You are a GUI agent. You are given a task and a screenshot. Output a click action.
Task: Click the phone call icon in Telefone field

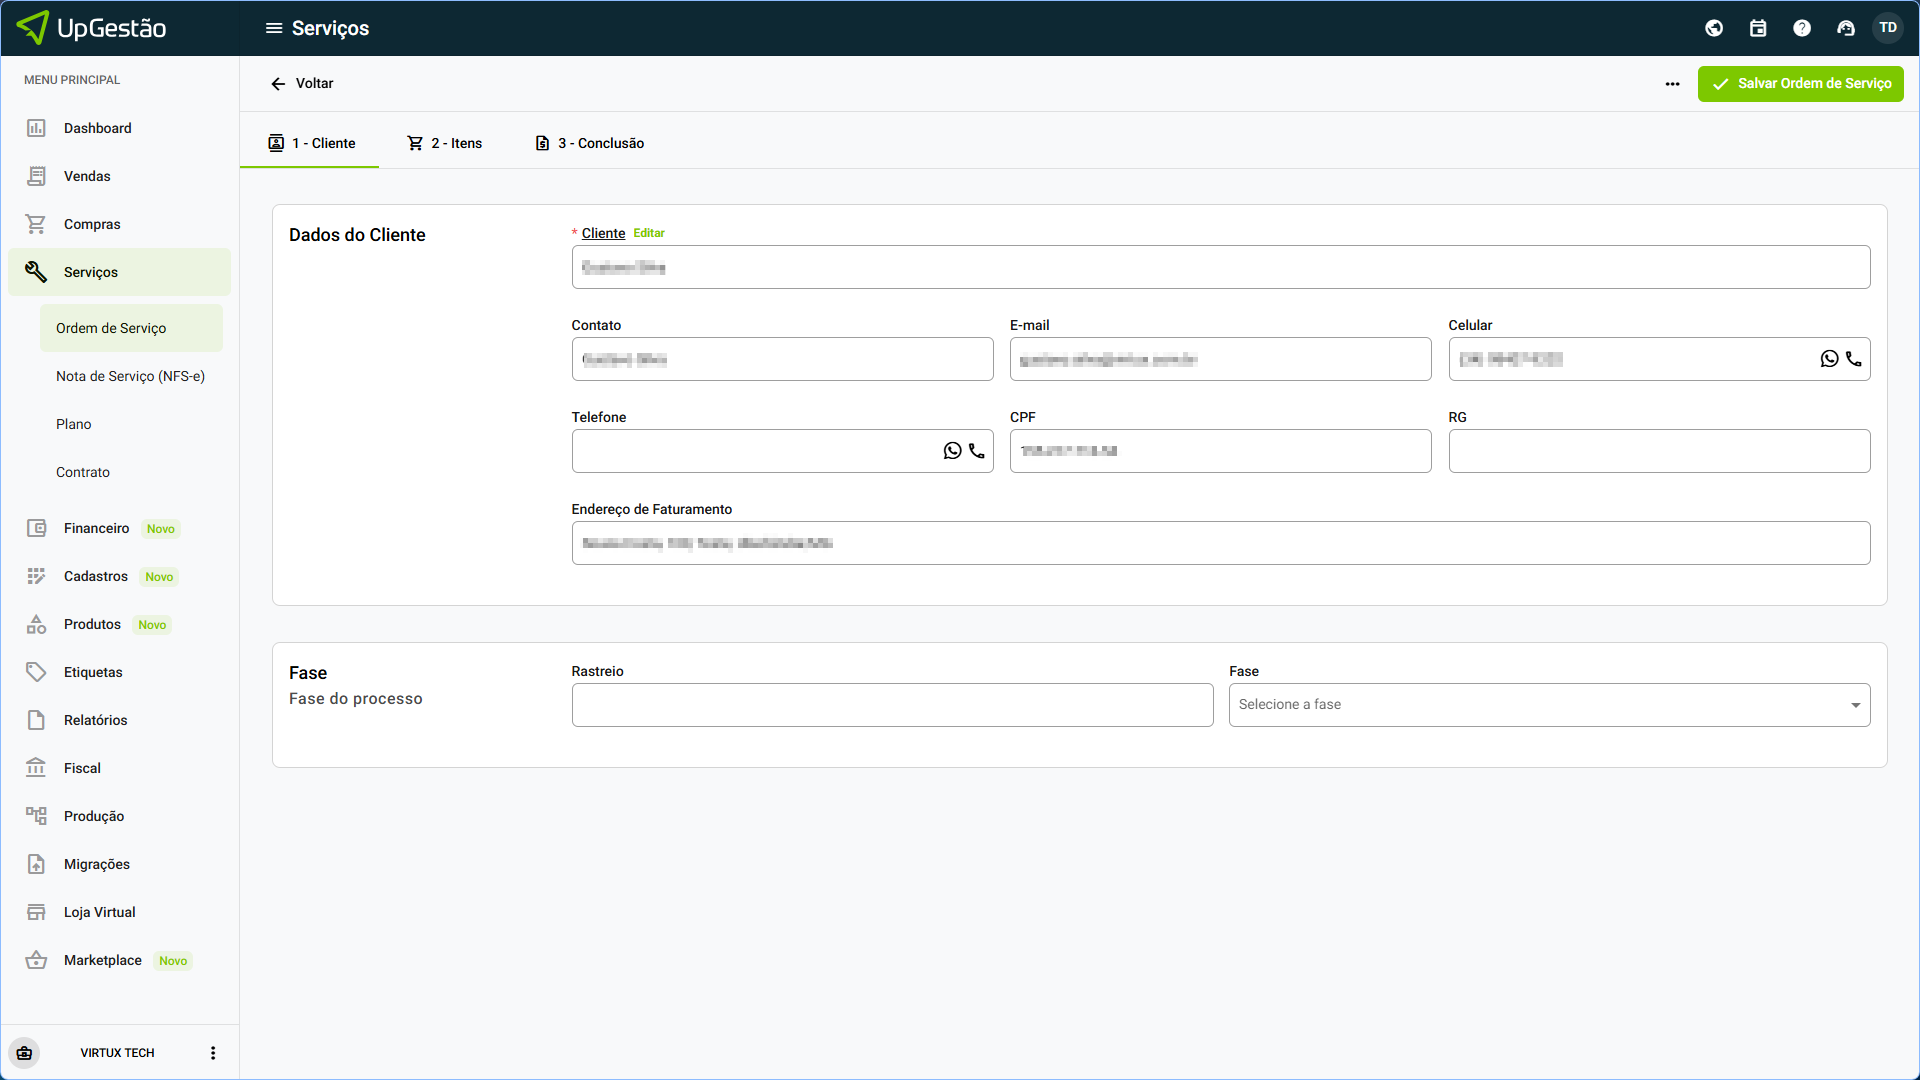click(977, 451)
